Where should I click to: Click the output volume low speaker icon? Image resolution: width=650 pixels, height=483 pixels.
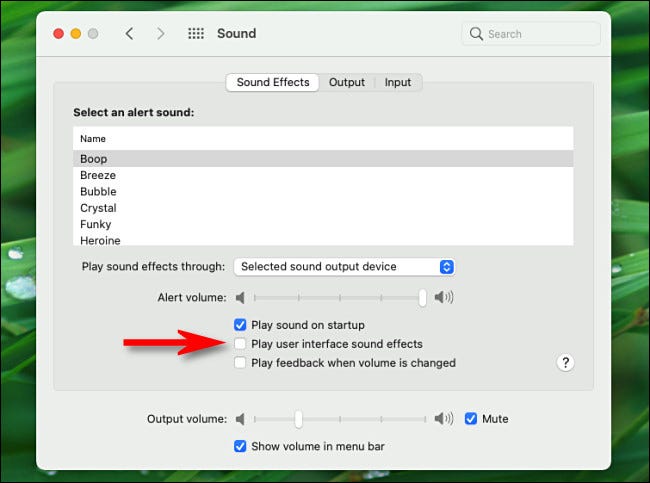pos(239,419)
